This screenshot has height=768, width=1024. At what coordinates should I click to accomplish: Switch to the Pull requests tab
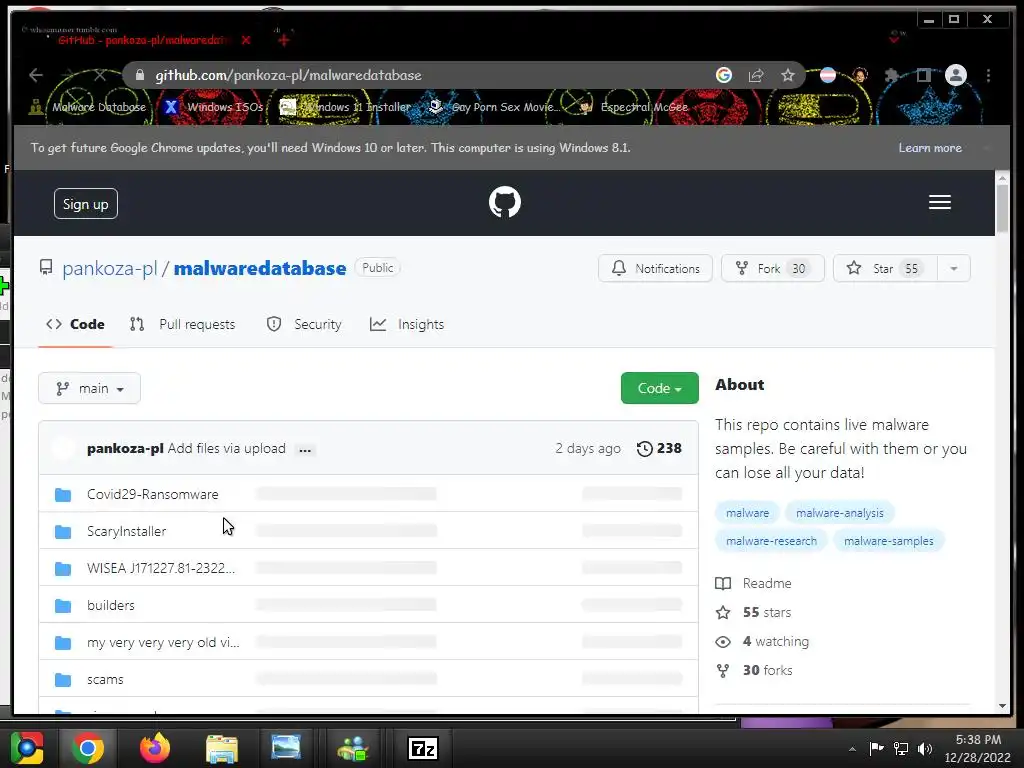click(182, 324)
